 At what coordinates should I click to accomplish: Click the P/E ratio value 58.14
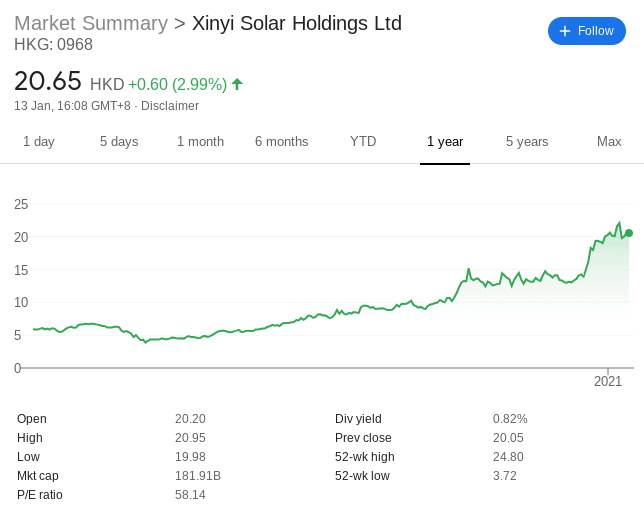[190, 495]
